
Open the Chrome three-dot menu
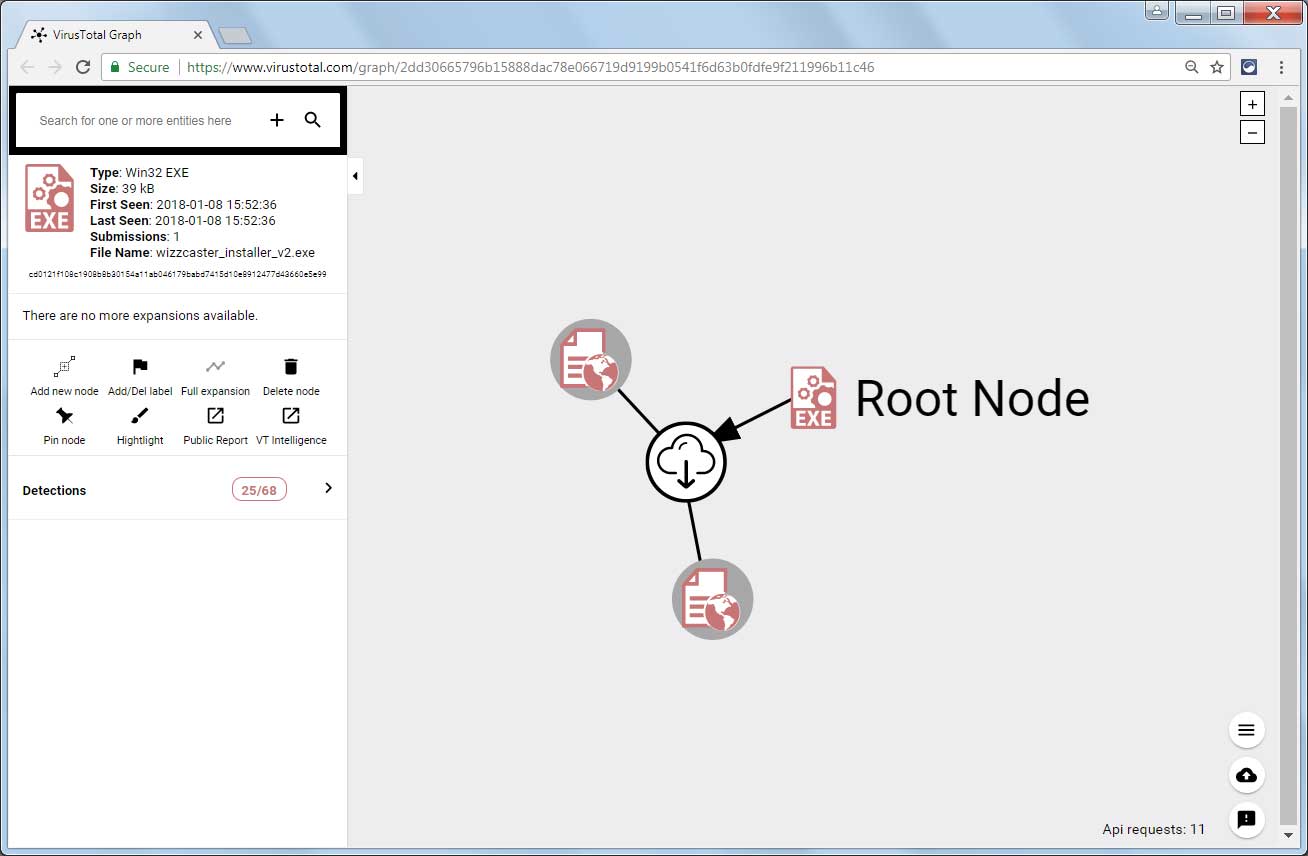coord(1281,67)
